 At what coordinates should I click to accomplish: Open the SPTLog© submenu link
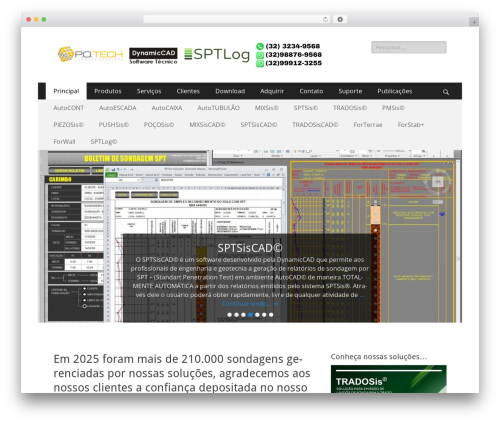click(104, 142)
